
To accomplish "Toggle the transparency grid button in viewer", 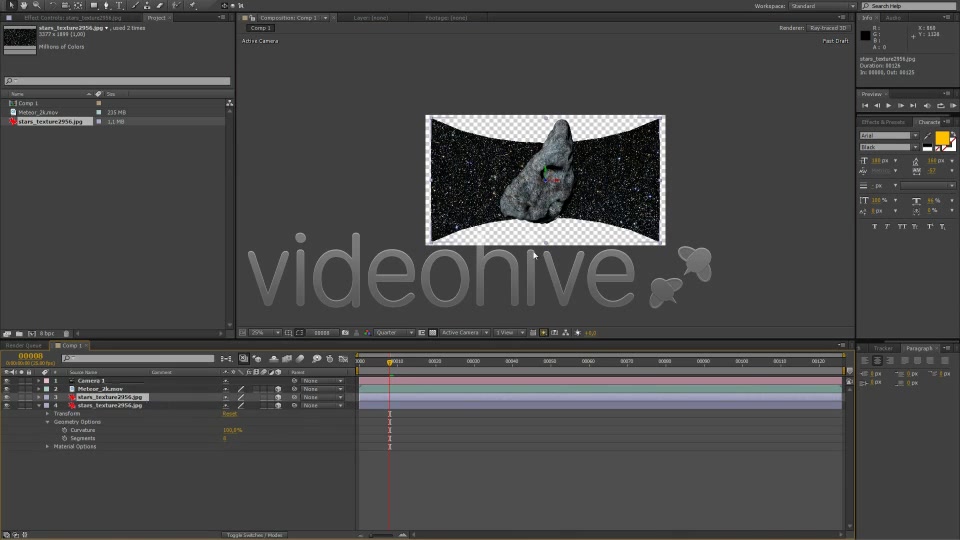I will click(x=433, y=332).
